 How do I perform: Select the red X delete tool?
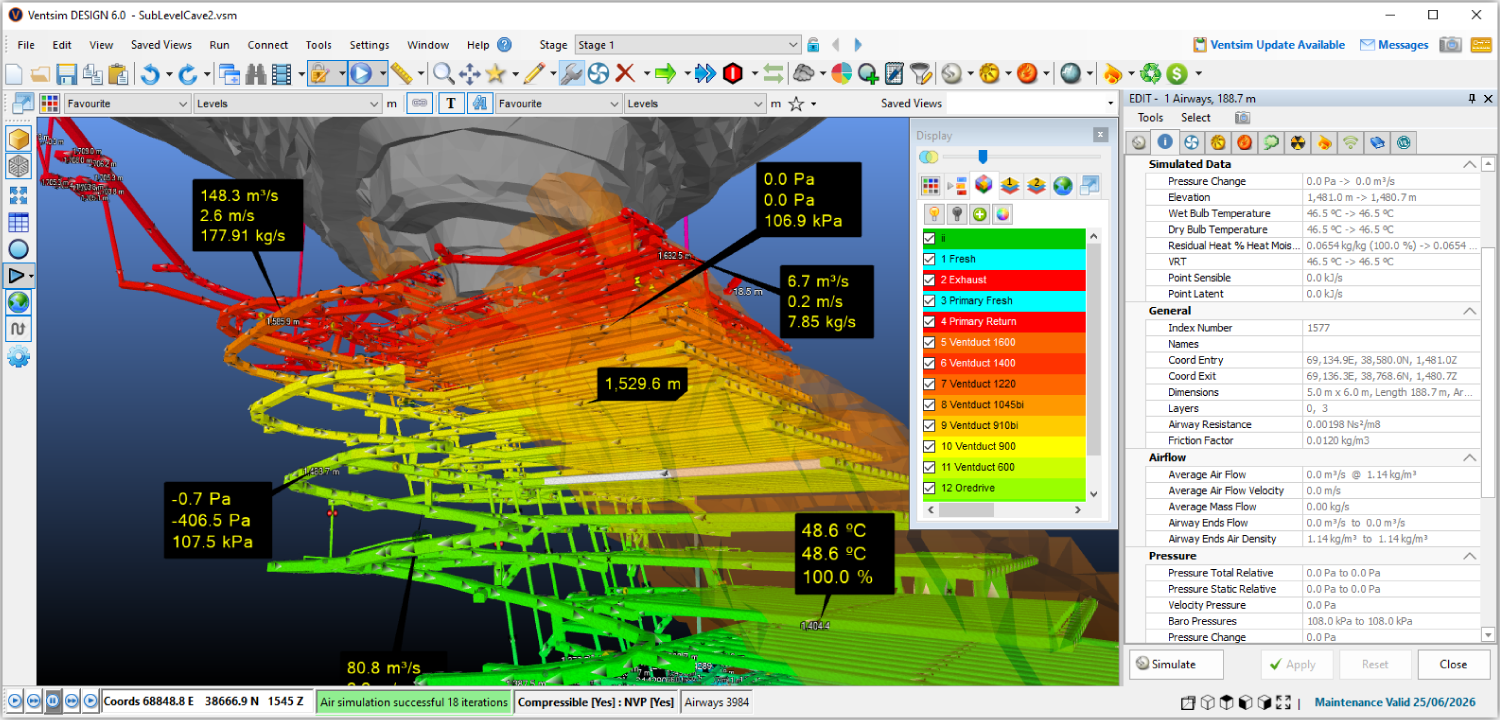626,74
